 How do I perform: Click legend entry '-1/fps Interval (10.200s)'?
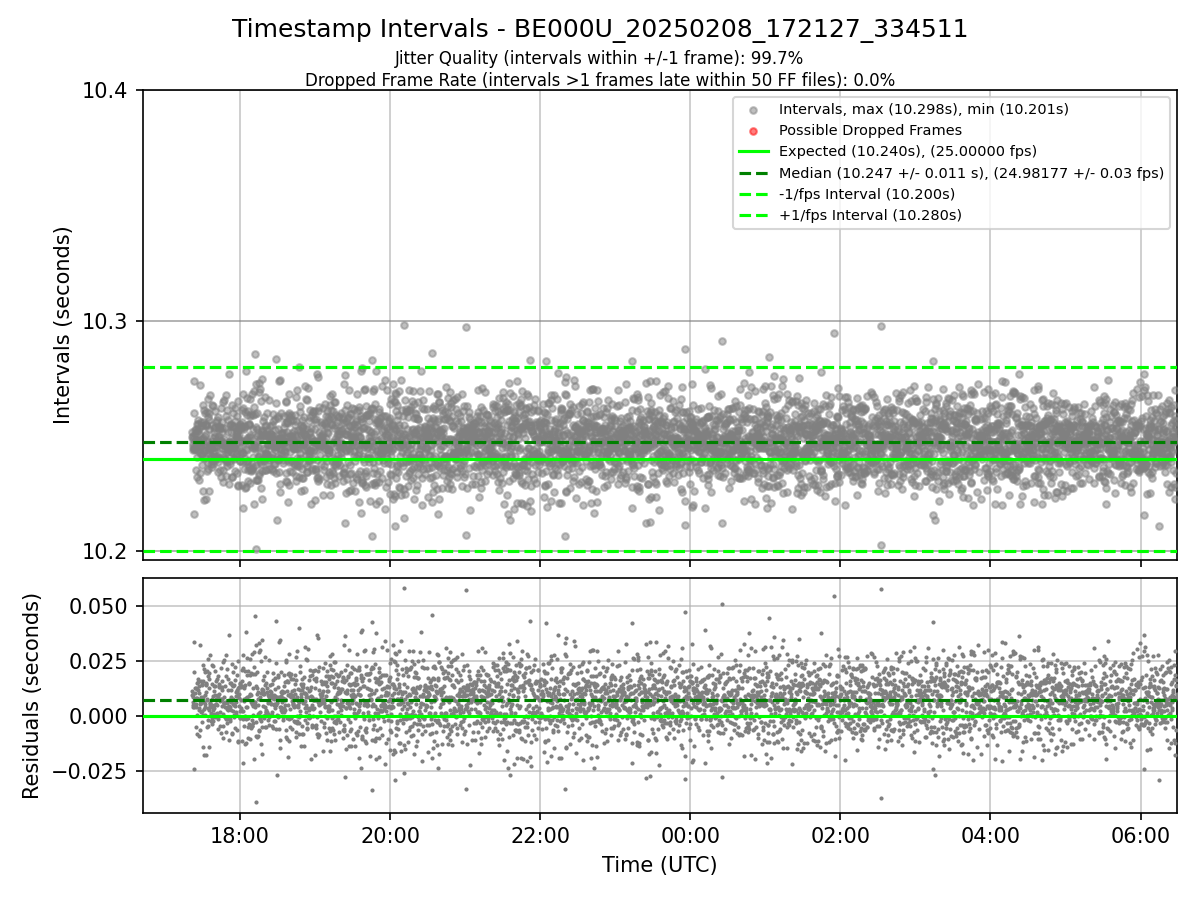(x=867, y=193)
